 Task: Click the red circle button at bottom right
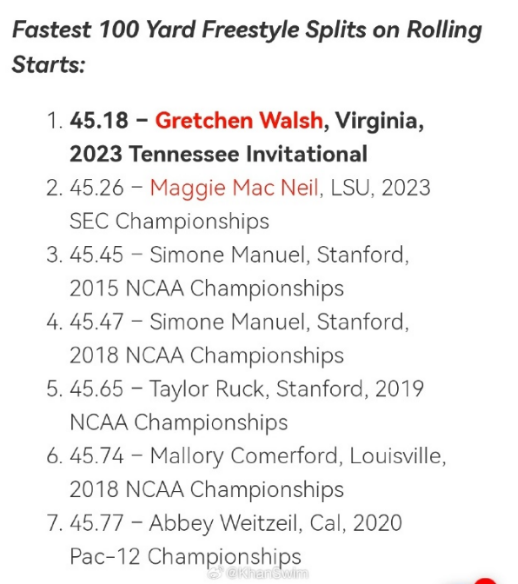pyautogui.click(x=485, y=580)
